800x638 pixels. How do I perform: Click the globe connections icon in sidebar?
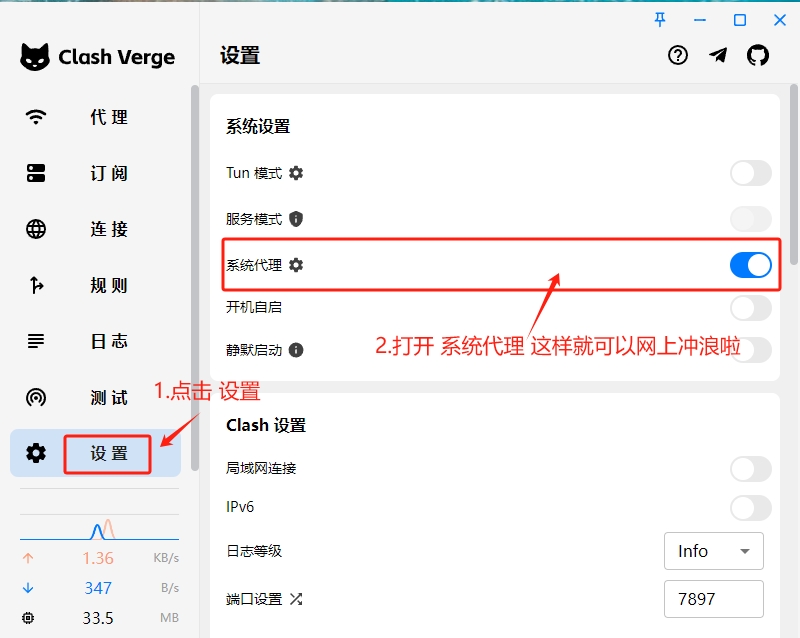[36, 229]
